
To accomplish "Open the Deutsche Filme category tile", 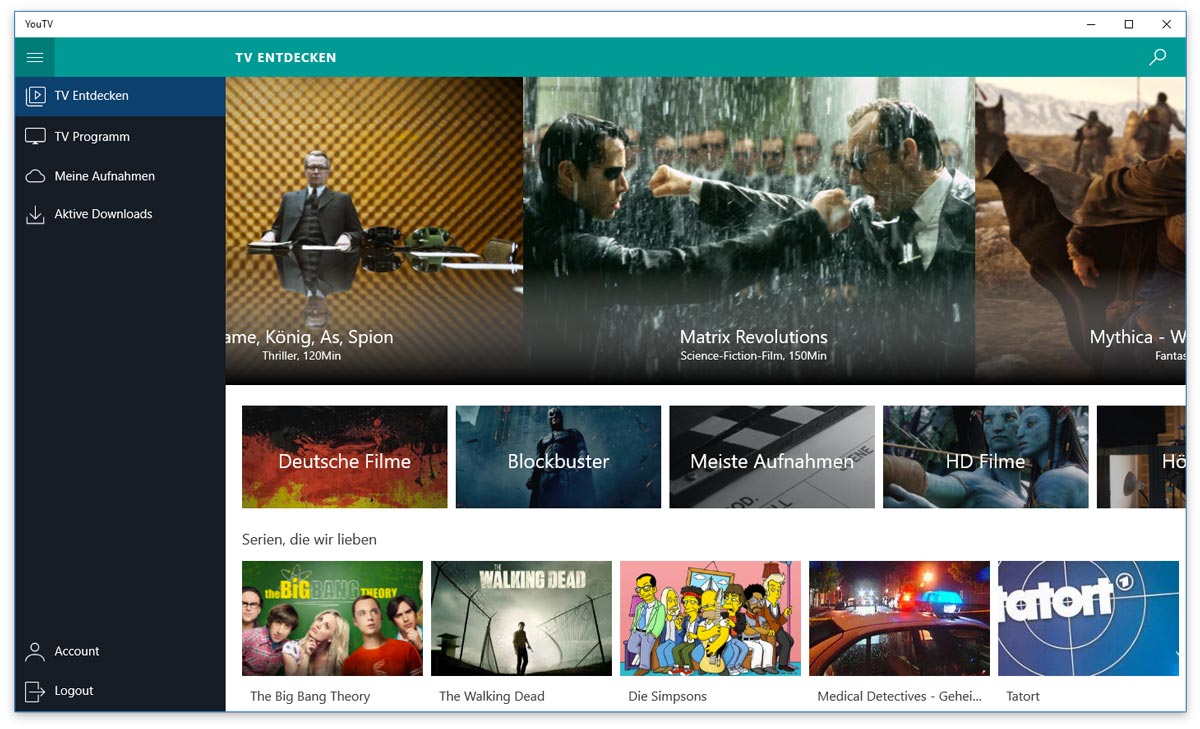I will [x=345, y=457].
